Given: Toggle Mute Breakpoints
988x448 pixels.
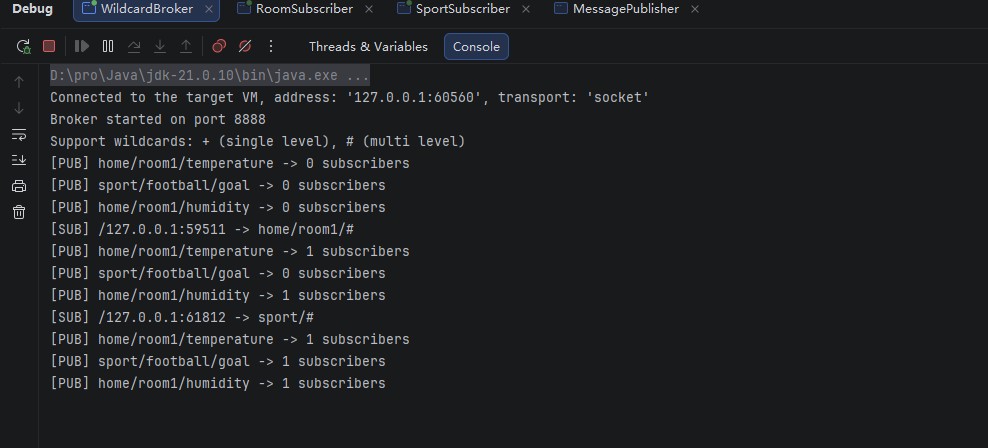Looking at the screenshot, I should [x=245, y=46].
